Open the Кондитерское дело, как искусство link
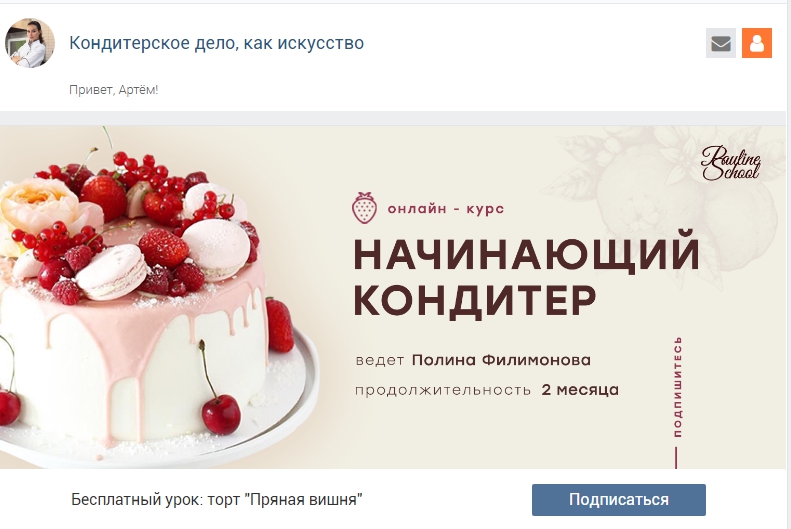791x529 pixels. click(216, 43)
